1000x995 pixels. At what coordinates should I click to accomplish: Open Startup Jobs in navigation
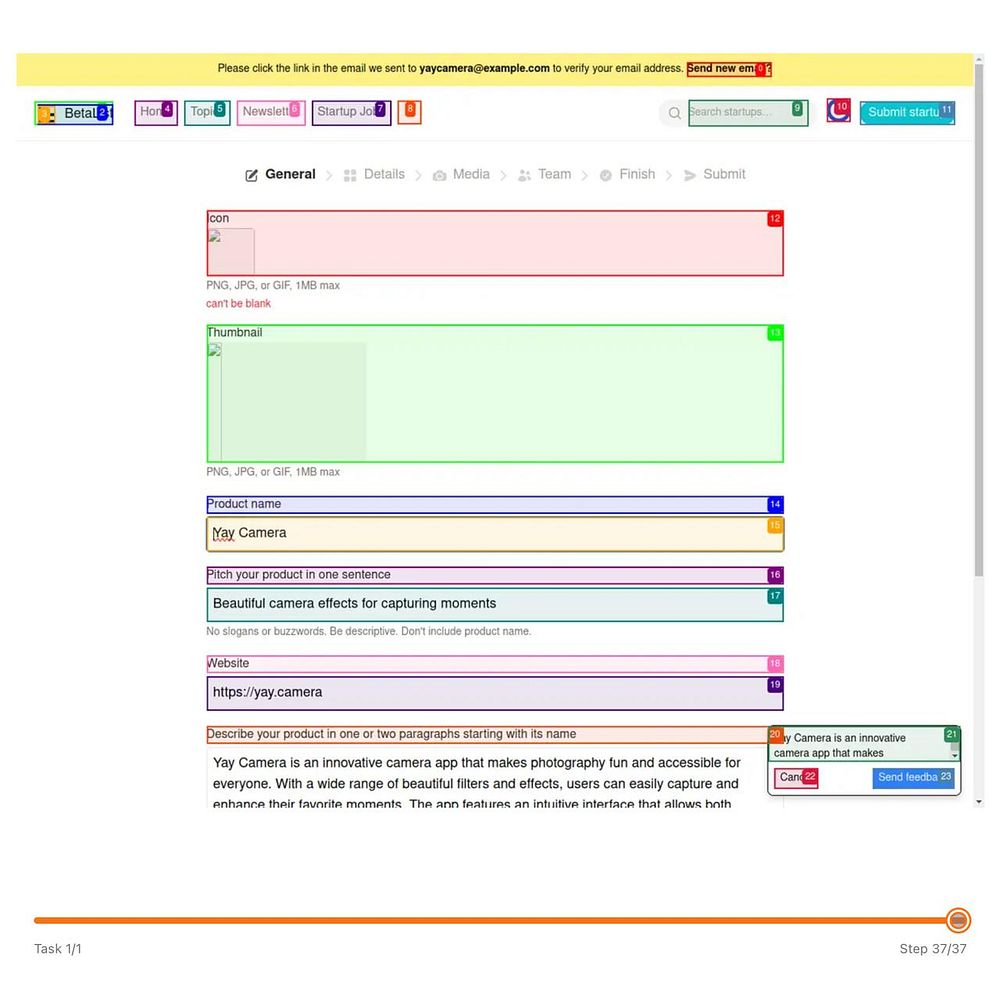tap(351, 113)
